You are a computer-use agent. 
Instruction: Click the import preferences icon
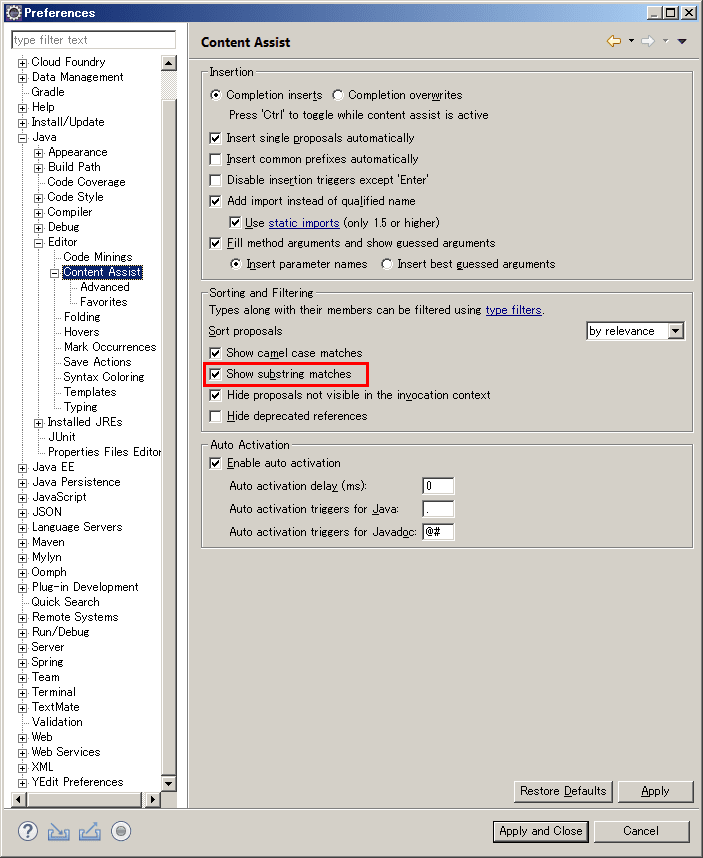[x=59, y=832]
